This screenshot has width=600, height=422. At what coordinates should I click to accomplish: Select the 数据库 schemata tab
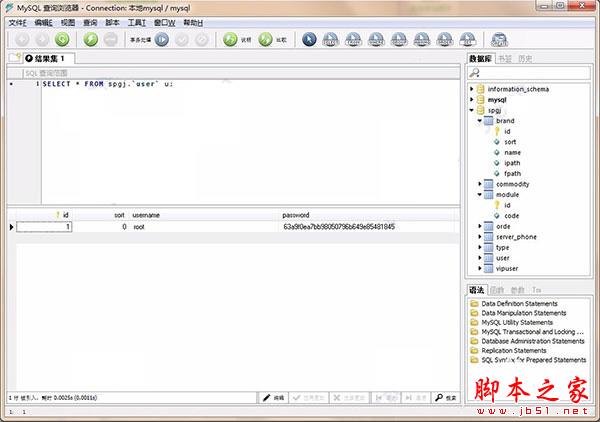click(x=481, y=59)
